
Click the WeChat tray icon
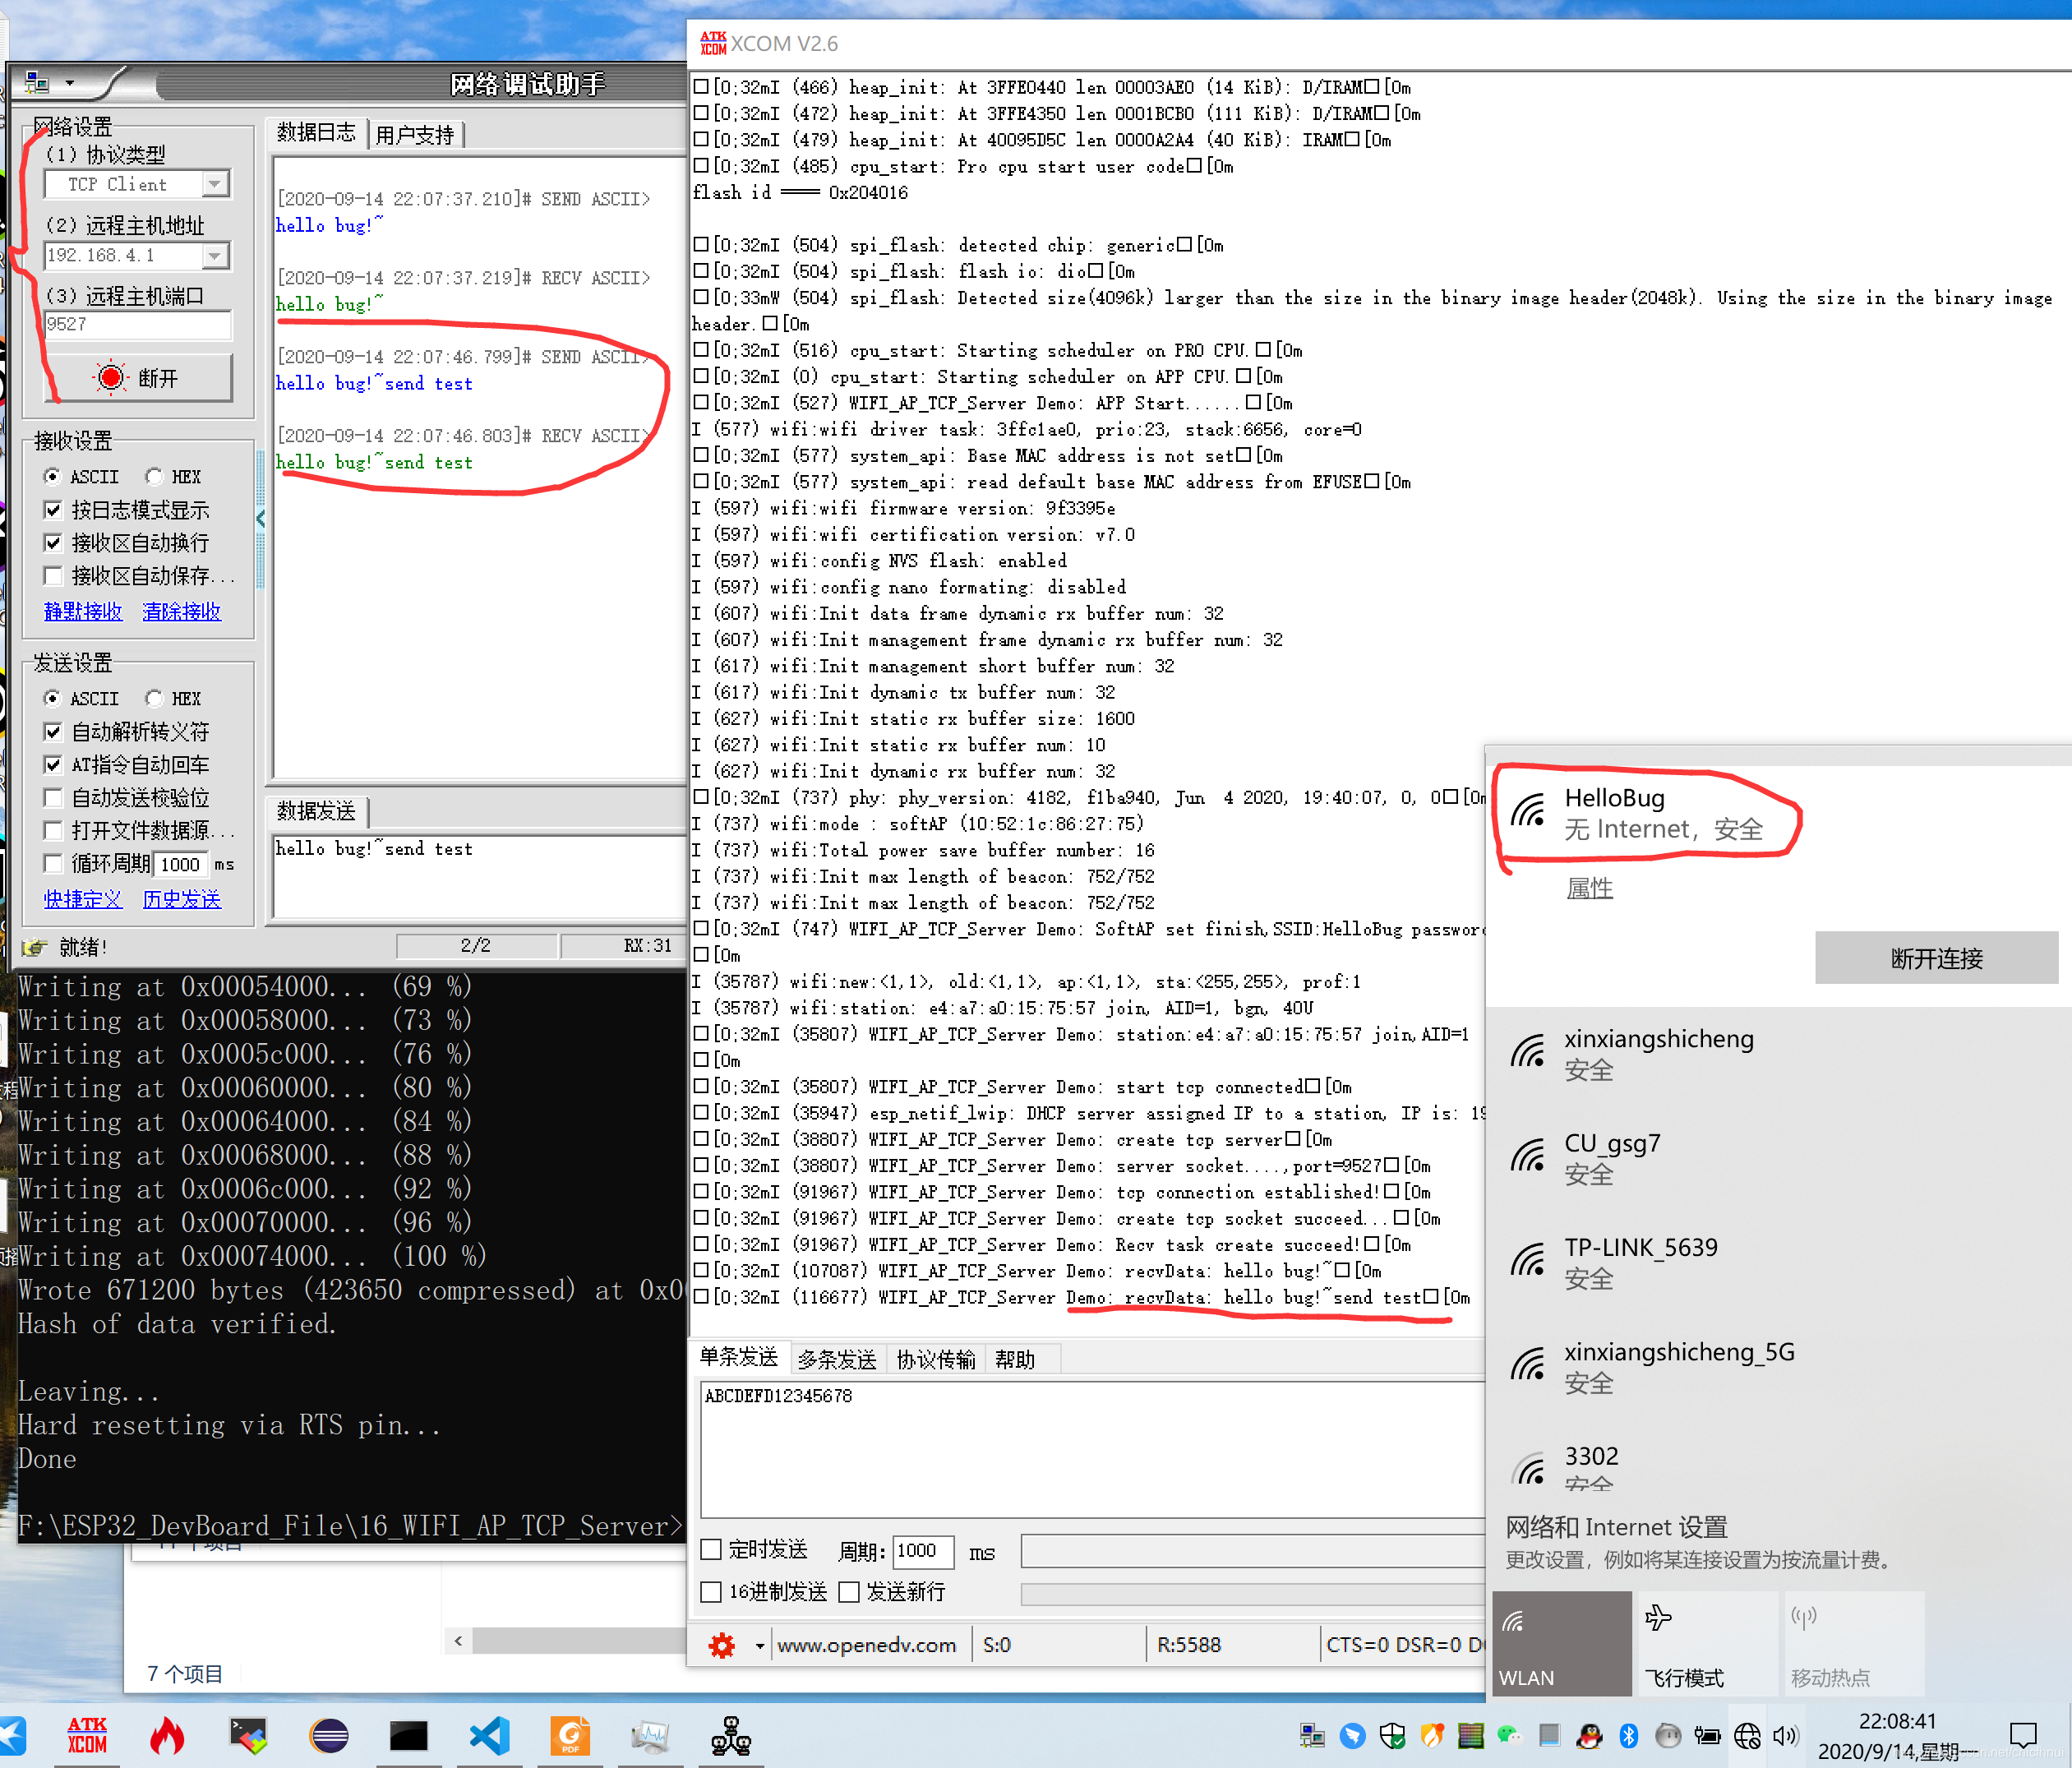pyautogui.click(x=1509, y=1736)
